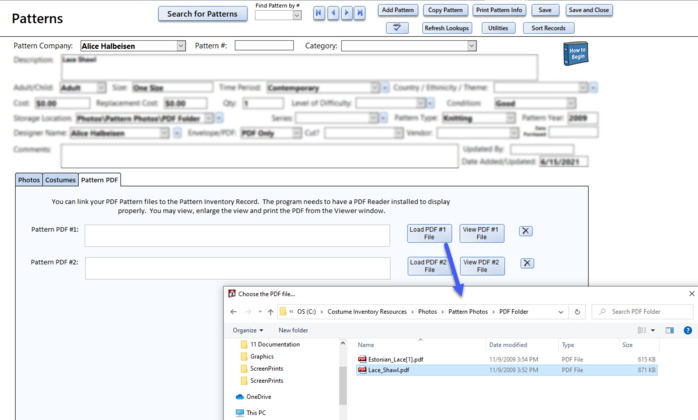Open the Organize menu in file dialog
The height and width of the screenshot is (420, 698).
[x=248, y=330]
